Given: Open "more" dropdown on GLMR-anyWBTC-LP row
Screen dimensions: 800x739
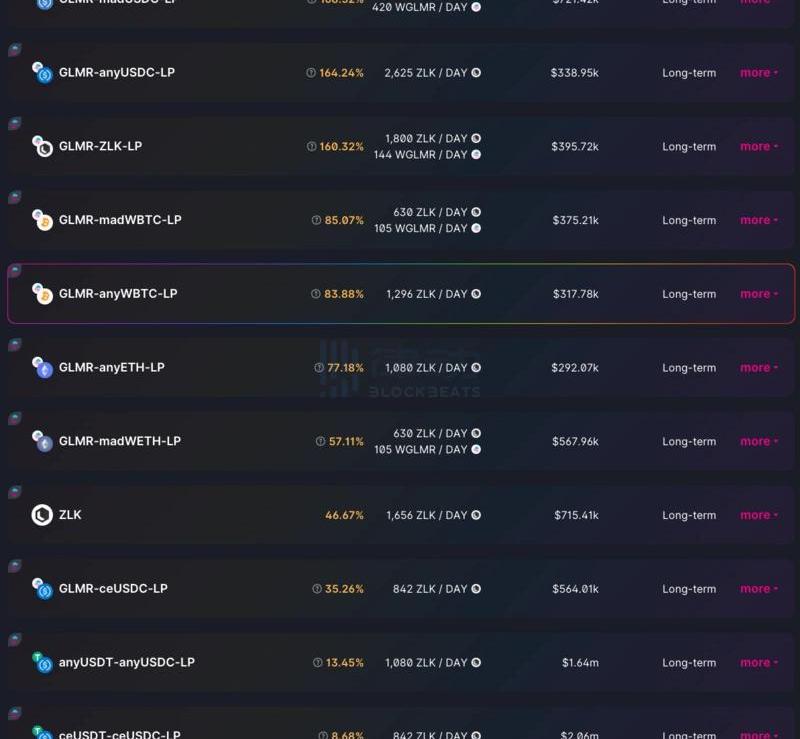Looking at the screenshot, I should coord(758,294).
